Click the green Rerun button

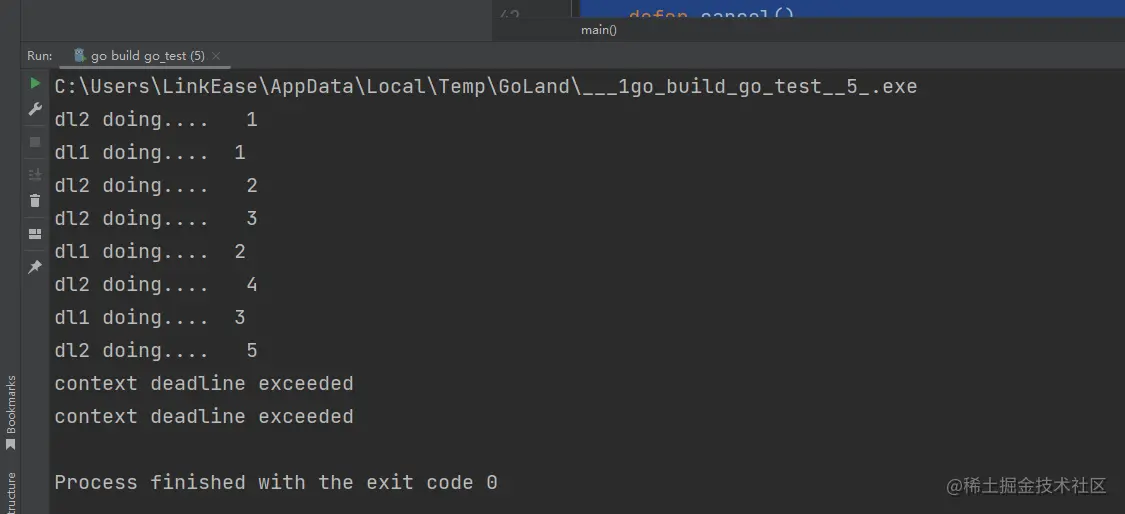(x=35, y=83)
